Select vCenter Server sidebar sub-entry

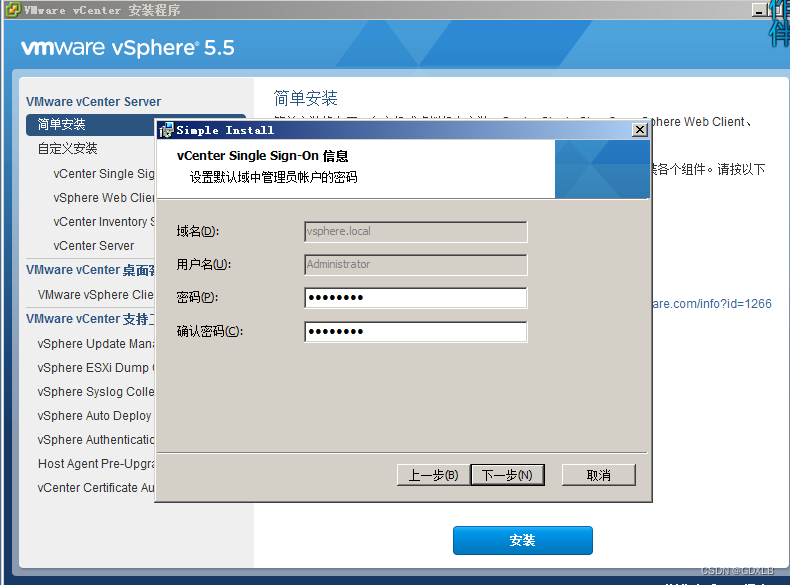[94, 246]
